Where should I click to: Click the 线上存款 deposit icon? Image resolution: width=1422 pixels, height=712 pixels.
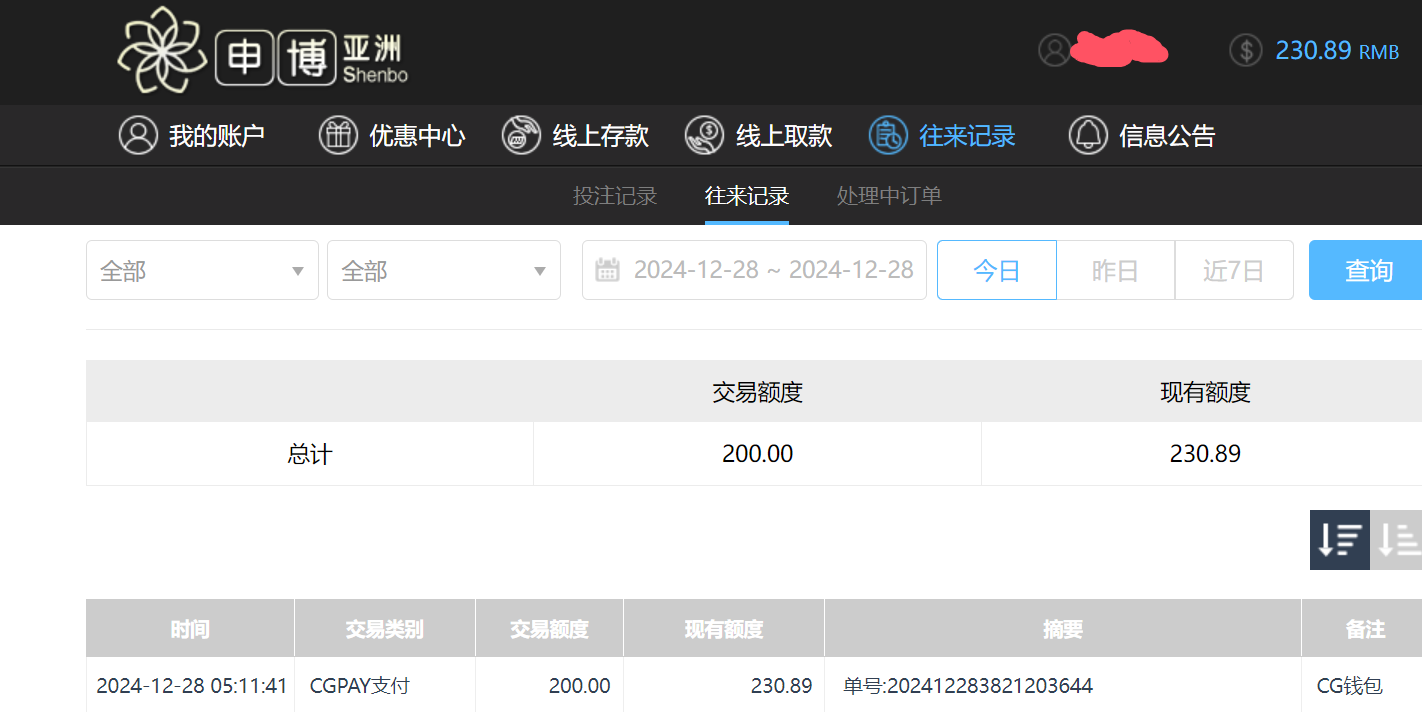click(x=520, y=135)
